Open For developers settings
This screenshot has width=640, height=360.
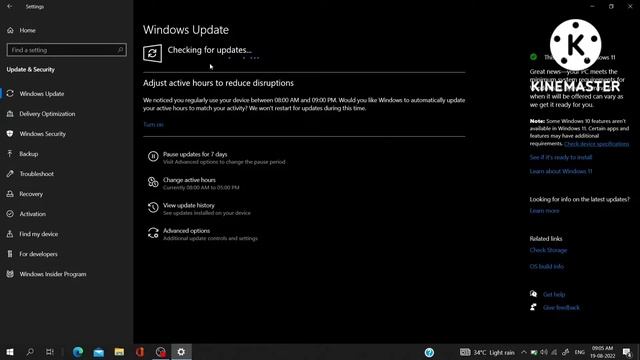coord(38,254)
